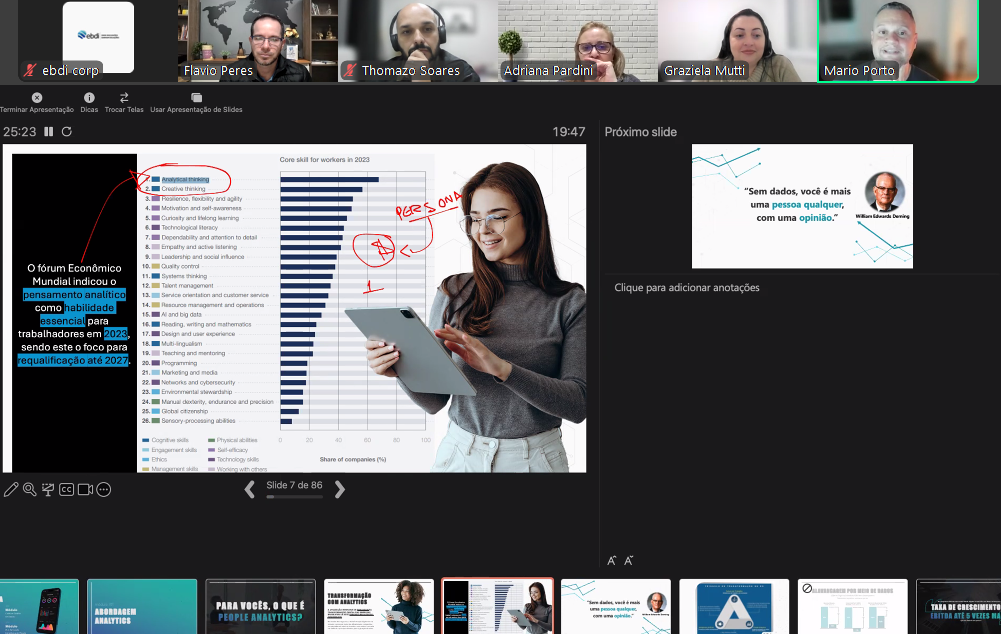1001x634 pixels.
Task: Toggle closed captions (CC) subtitles
Action: click(66, 490)
